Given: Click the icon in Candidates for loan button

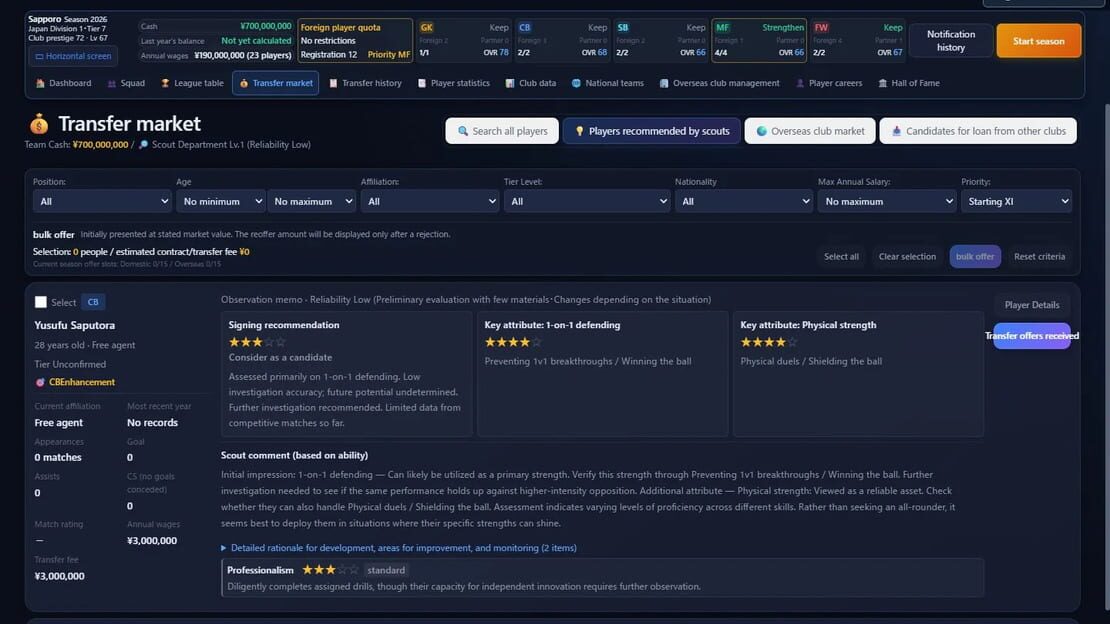Looking at the screenshot, I should tap(896, 131).
